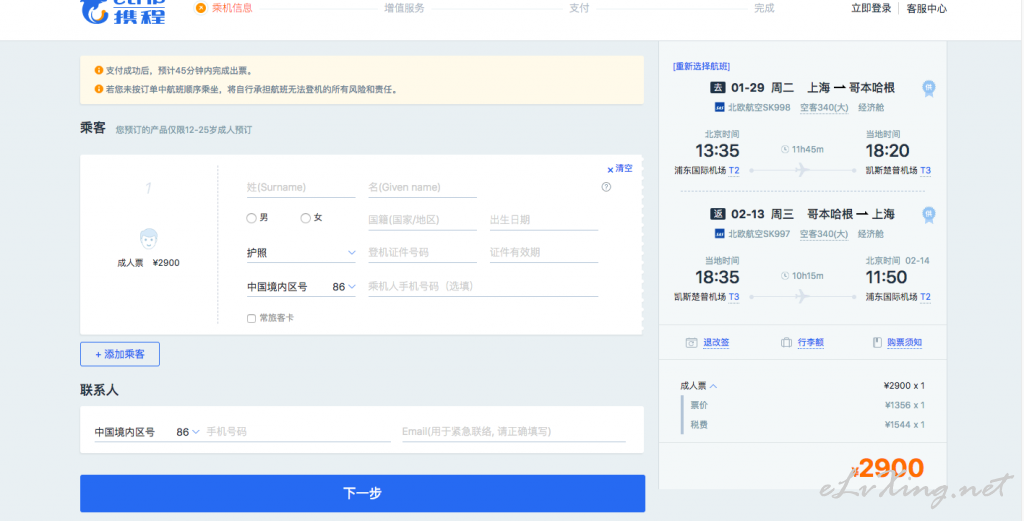Click the contact Email field
Screen dimensions: 1024x521
click(514, 432)
